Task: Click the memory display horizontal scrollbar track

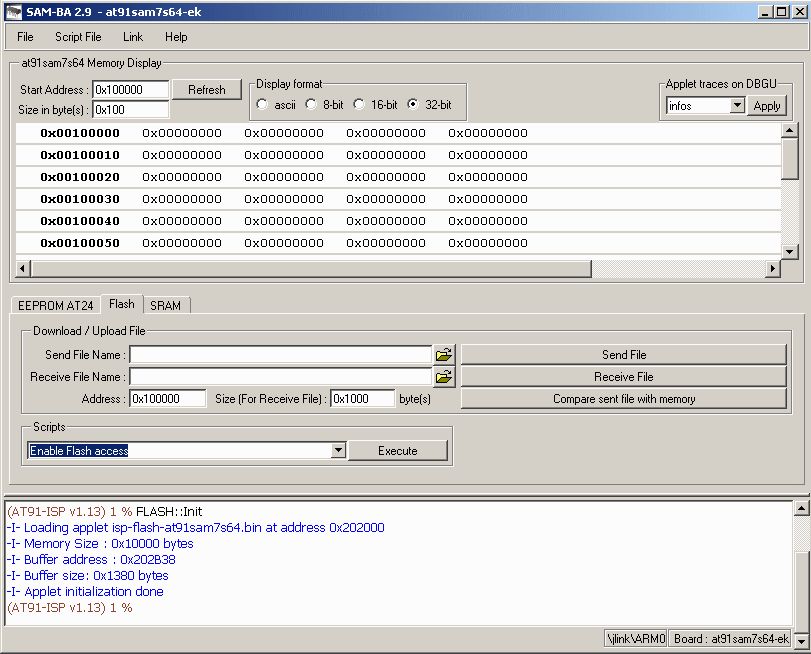Action: (680, 269)
